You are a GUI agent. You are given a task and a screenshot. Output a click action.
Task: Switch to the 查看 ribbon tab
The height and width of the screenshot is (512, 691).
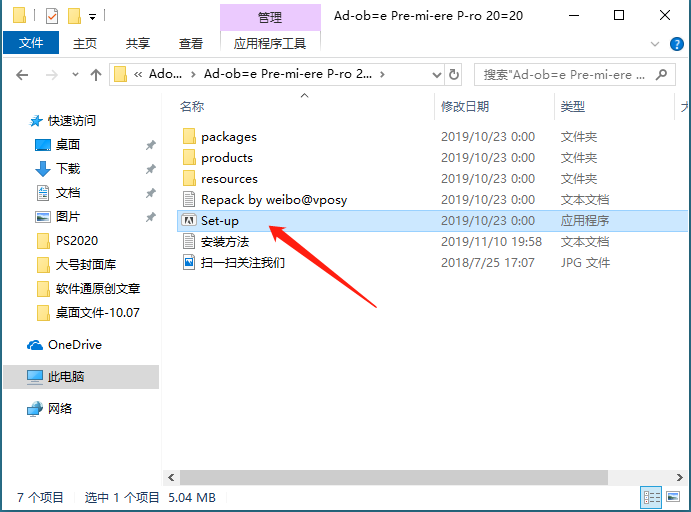[190, 43]
